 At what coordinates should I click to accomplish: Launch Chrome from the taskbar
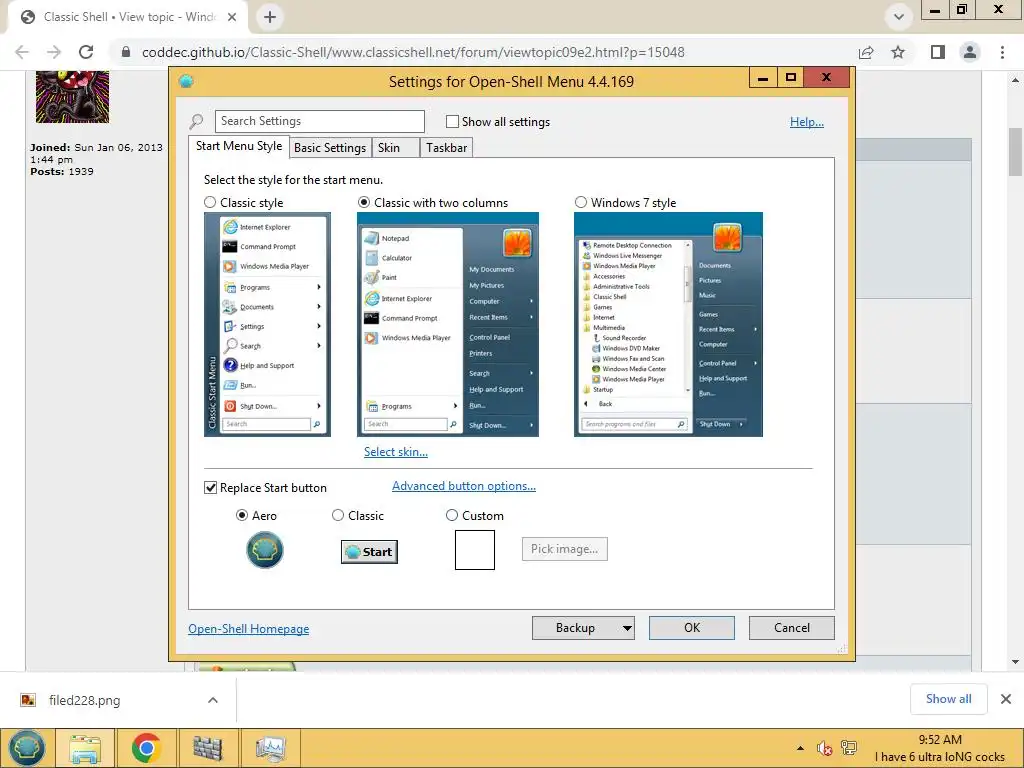146,748
